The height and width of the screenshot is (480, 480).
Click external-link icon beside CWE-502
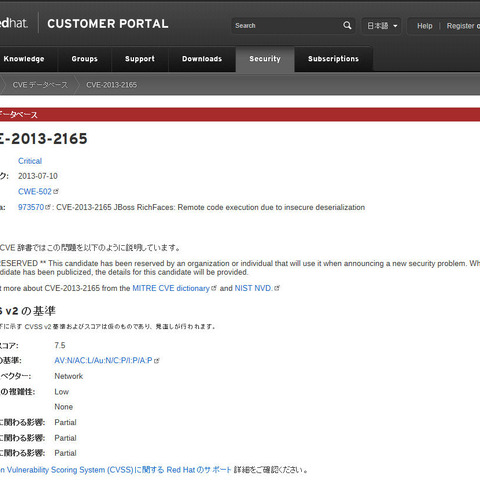point(56,191)
